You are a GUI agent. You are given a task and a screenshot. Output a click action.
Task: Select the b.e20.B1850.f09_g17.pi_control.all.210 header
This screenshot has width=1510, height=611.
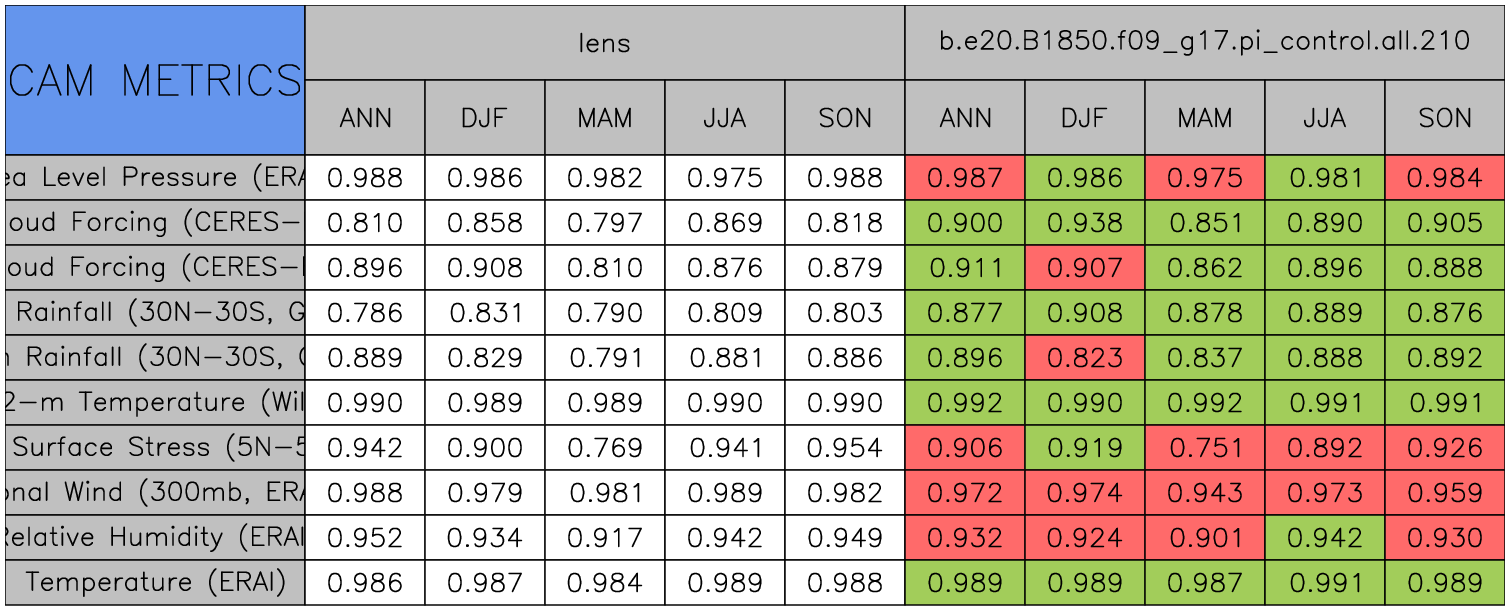click(x=1204, y=42)
